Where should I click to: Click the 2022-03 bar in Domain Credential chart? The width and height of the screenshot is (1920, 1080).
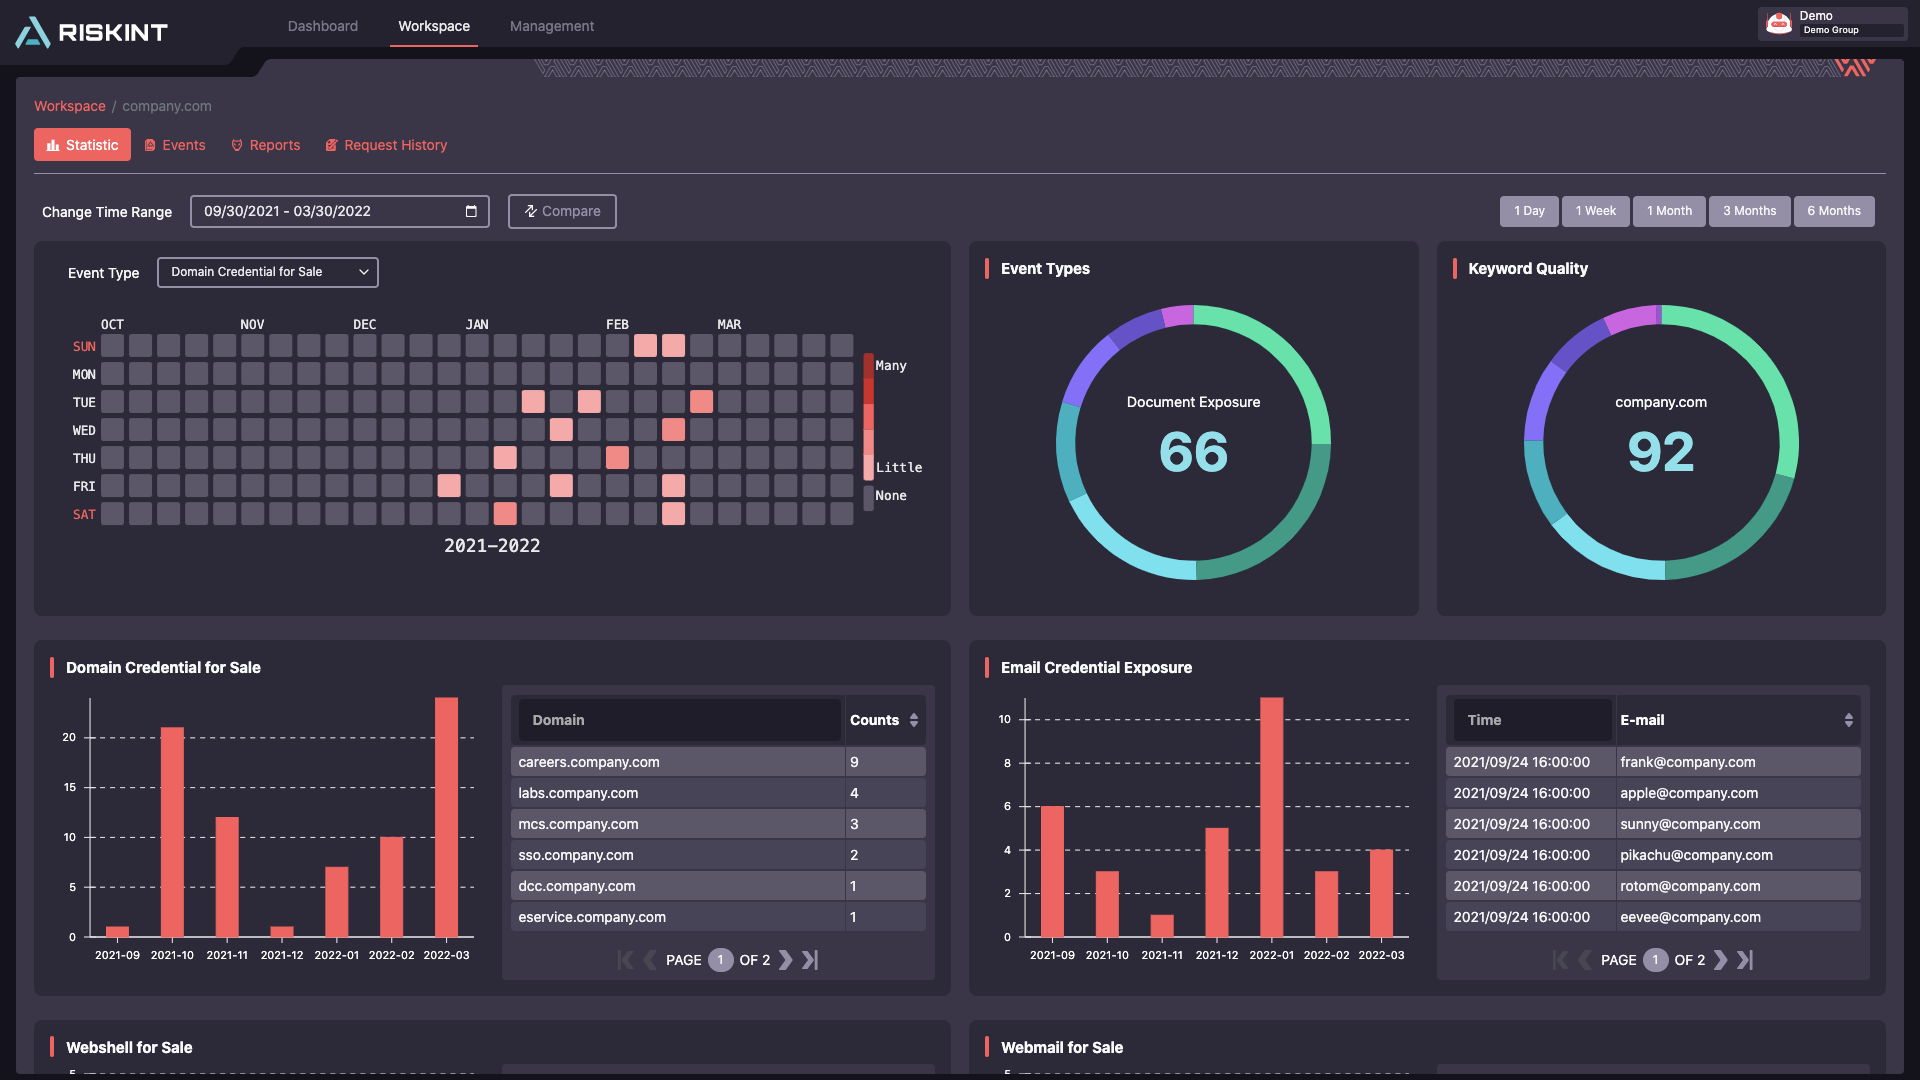point(446,816)
